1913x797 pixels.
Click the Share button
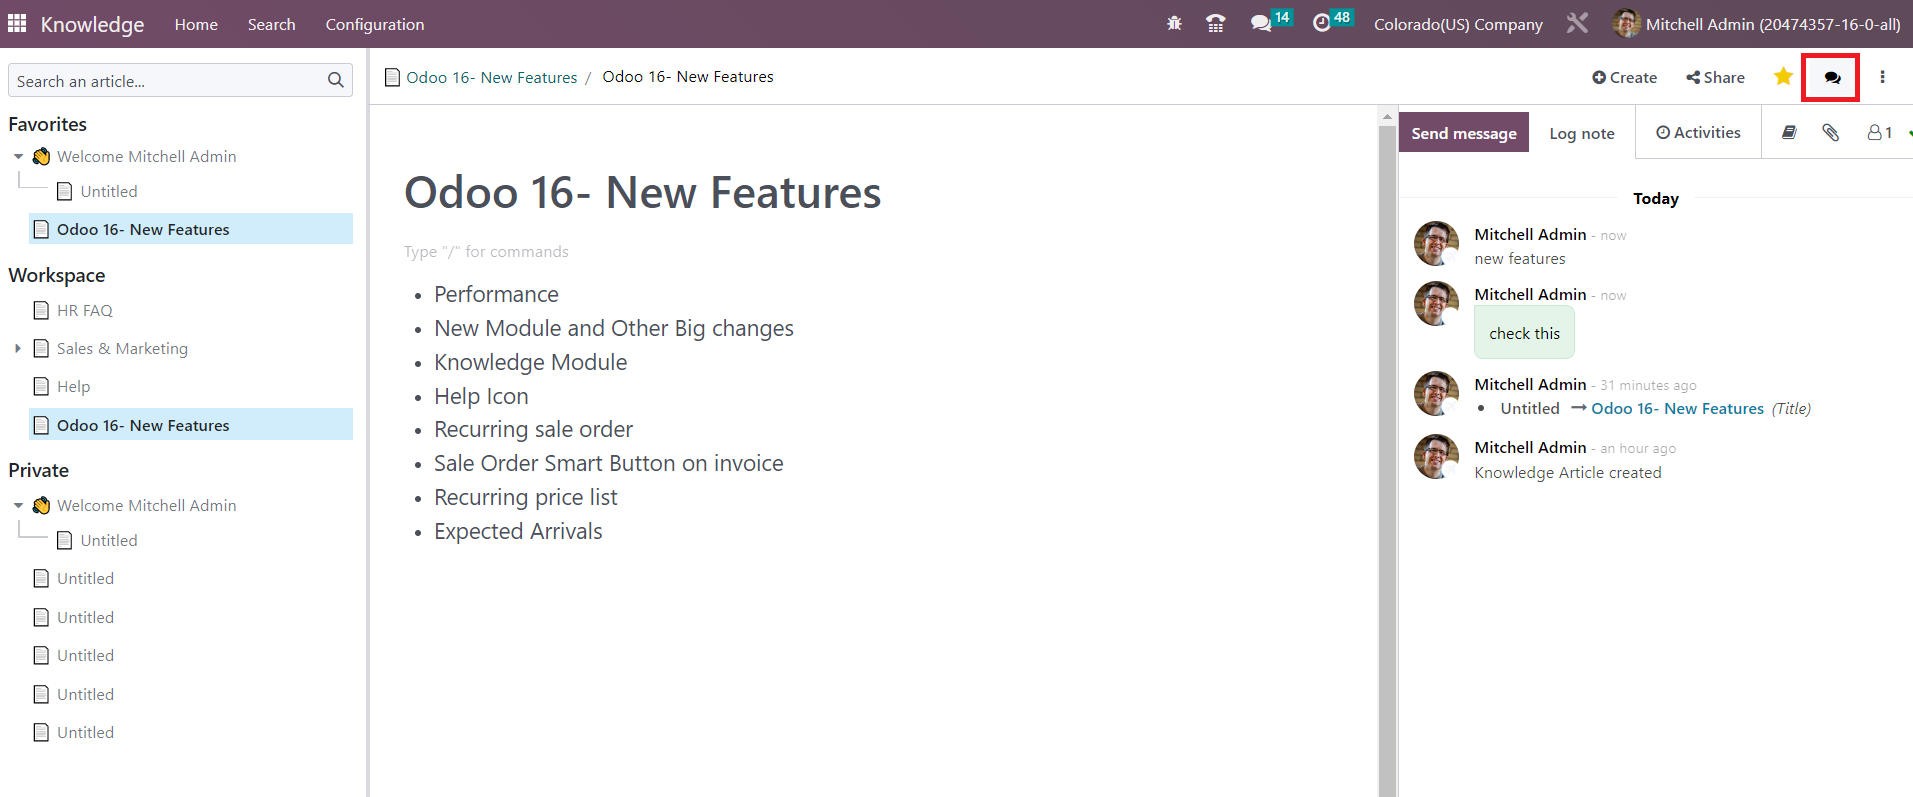[1715, 77]
